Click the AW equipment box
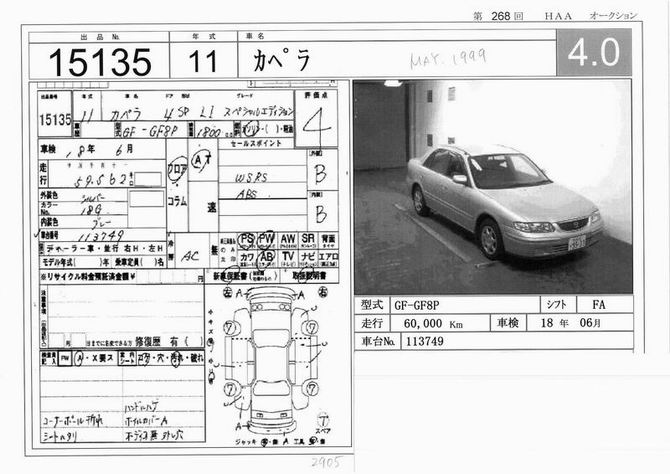670x474 pixels. 288,240
